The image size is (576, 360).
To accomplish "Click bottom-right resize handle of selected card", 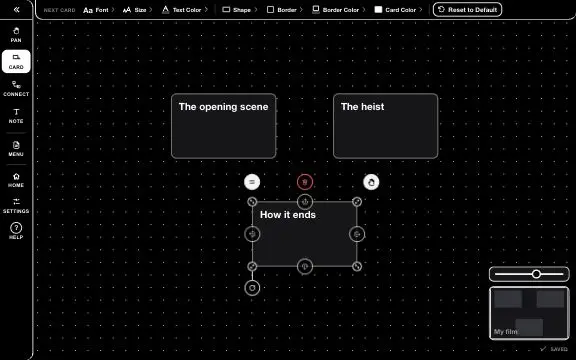I will pos(357,266).
